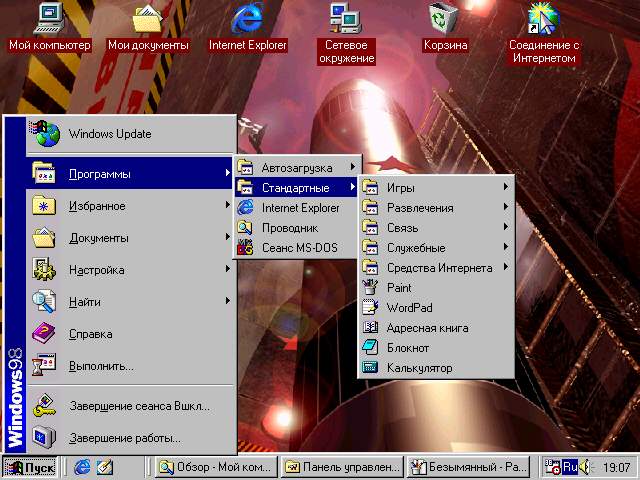Viewport: 640px width, 480px height.
Task: Click the Завершение сеанса key icon
Action: tap(44, 405)
